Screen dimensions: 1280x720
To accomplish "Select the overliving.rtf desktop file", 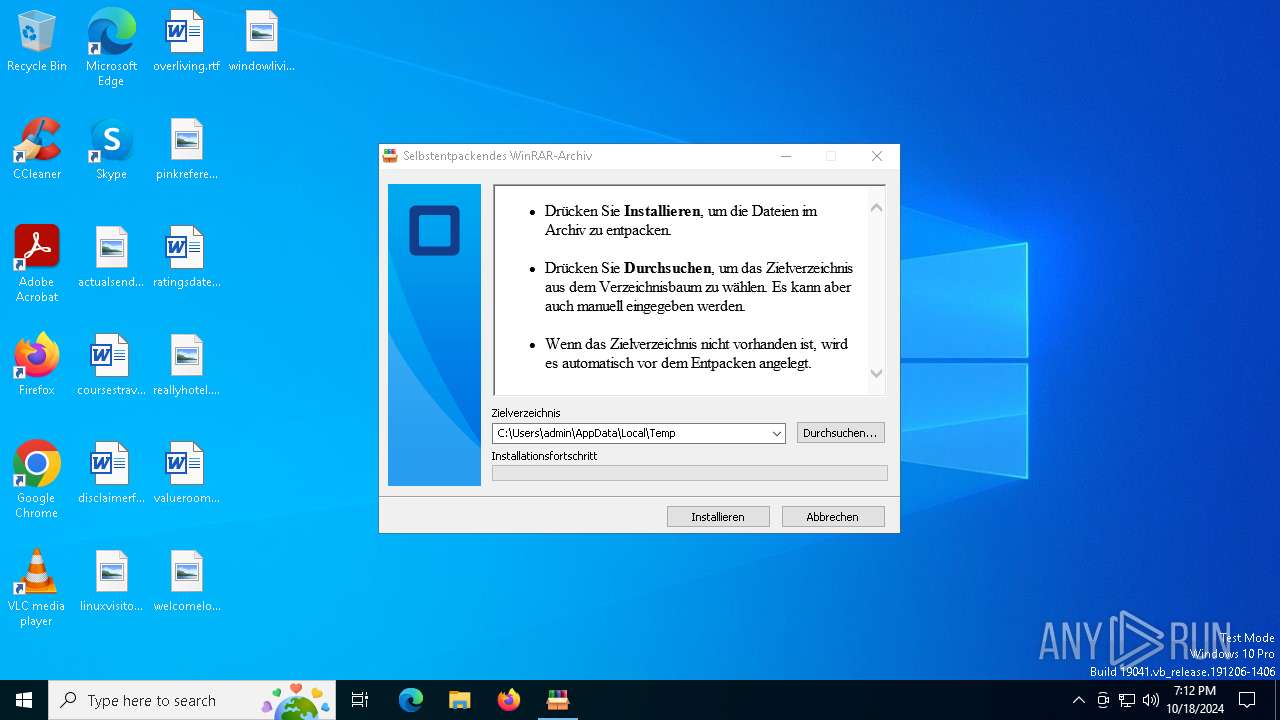I will (x=186, y=43).
